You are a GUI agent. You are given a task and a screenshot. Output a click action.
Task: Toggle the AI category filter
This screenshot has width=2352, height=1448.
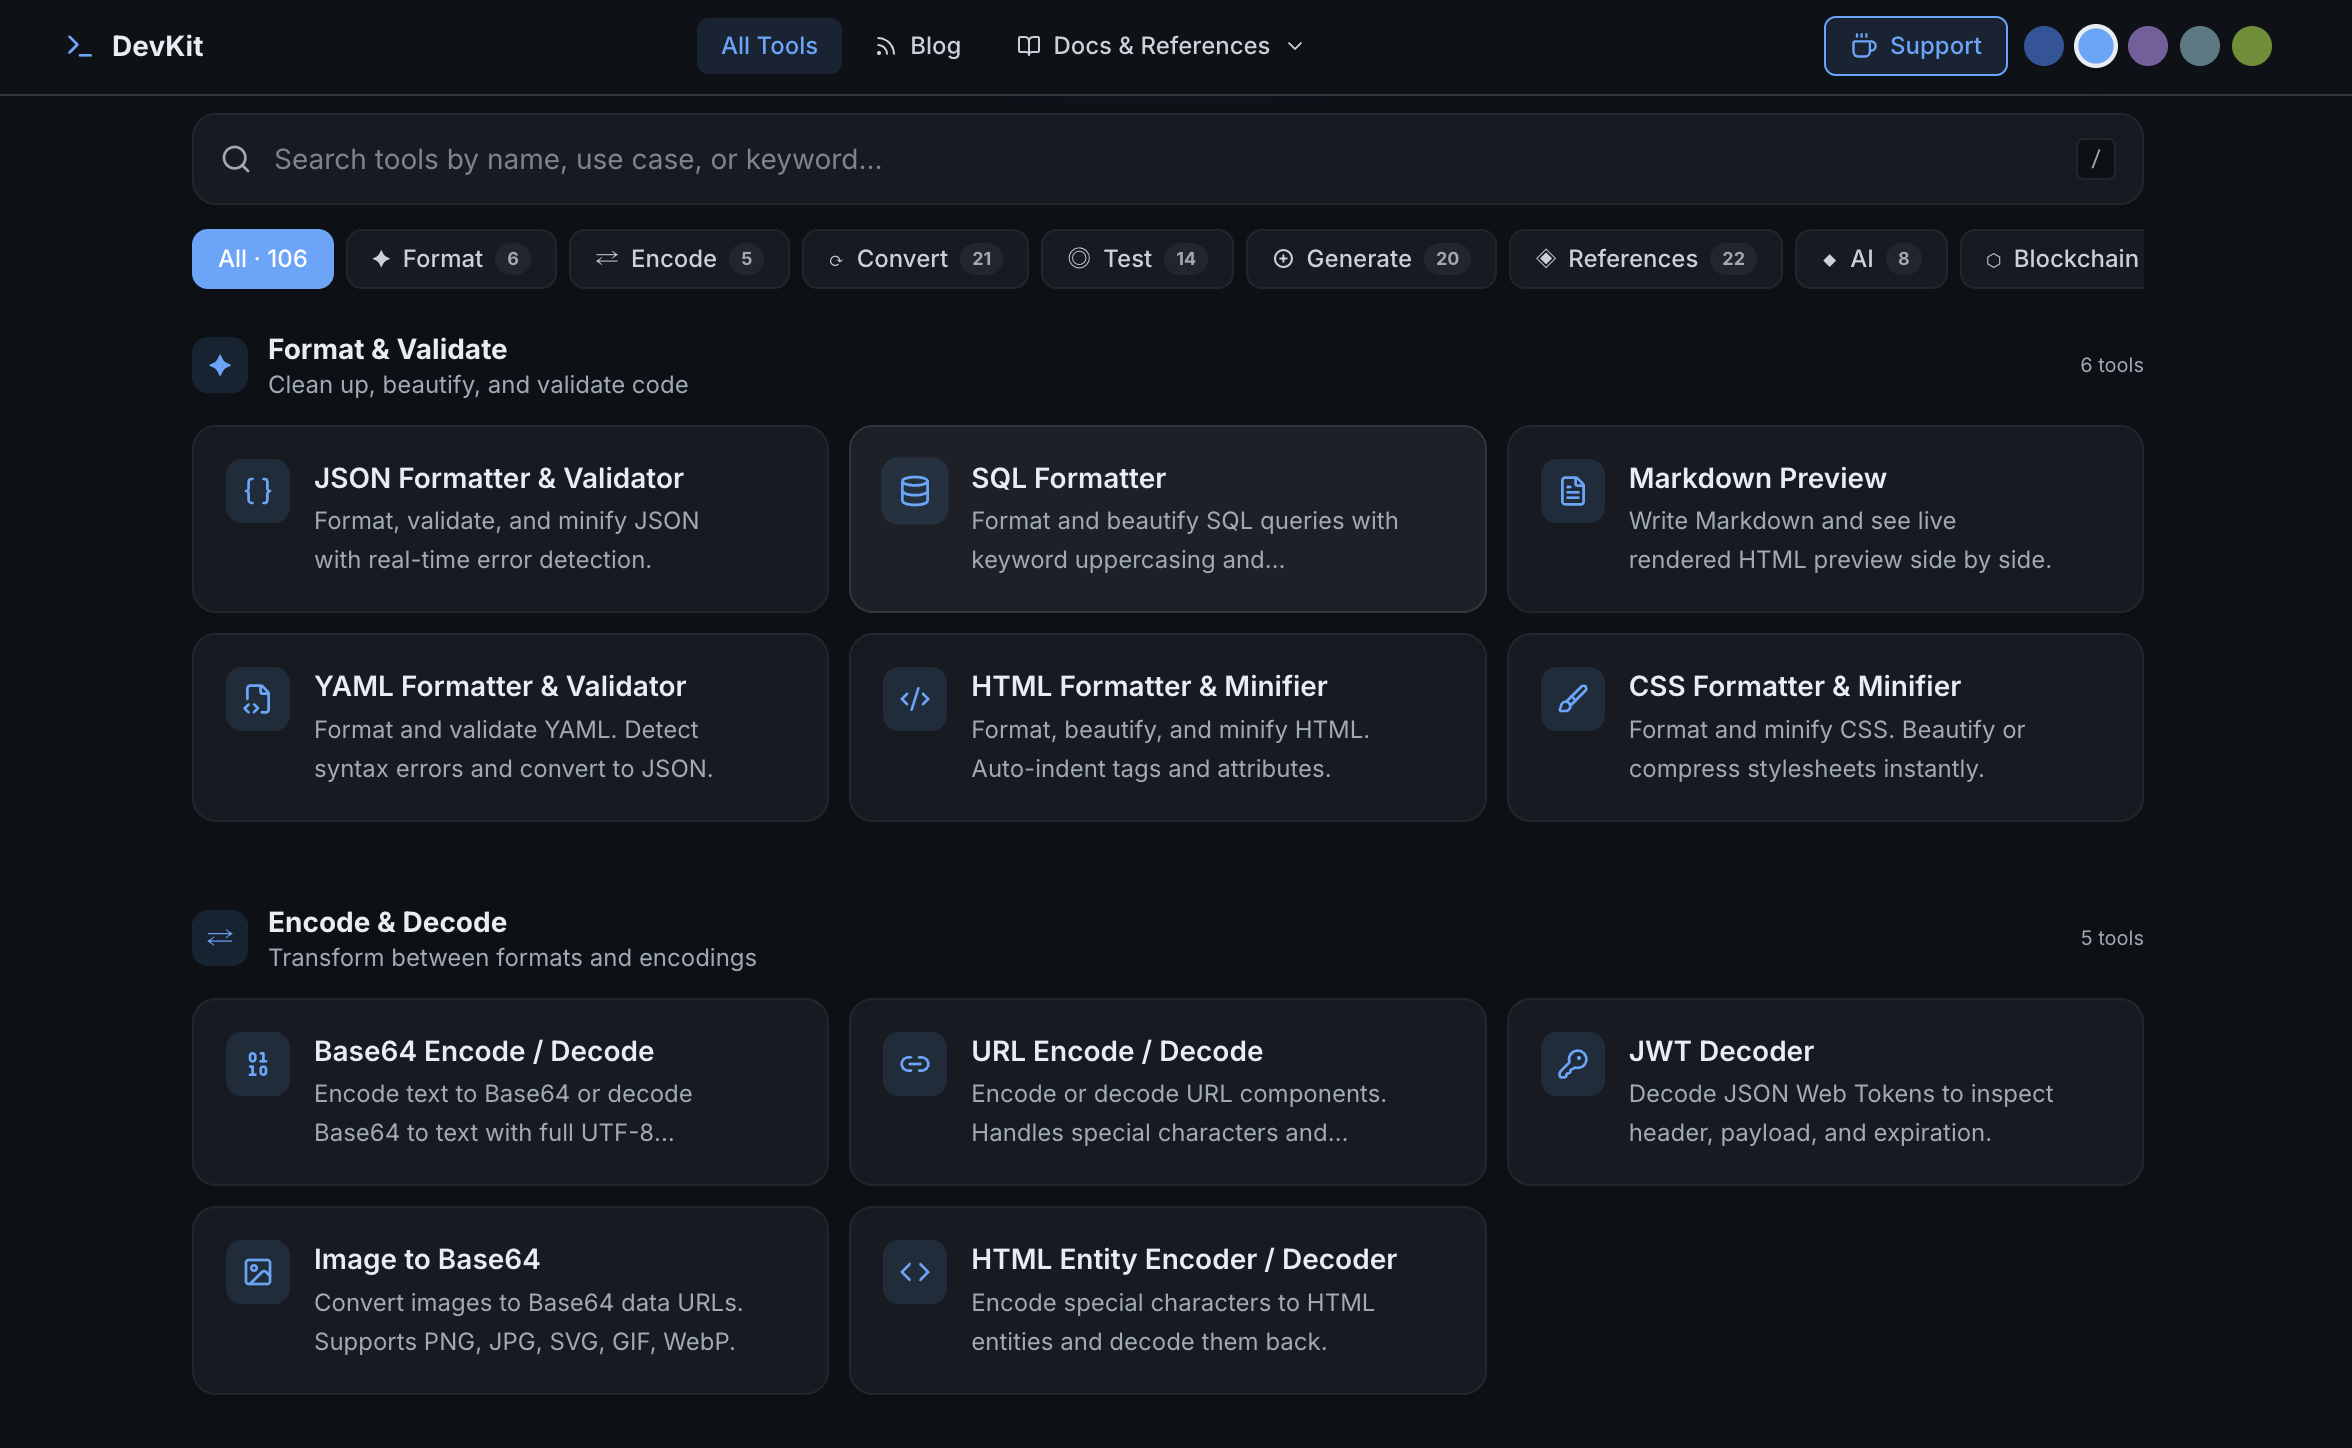tap(1869, 258)
